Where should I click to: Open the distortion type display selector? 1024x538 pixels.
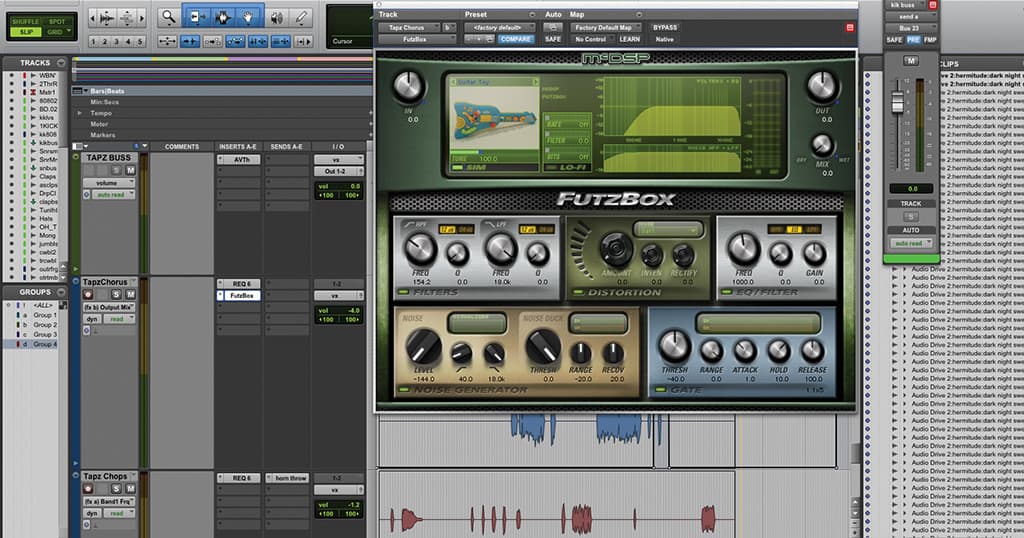tap(667, 229)
